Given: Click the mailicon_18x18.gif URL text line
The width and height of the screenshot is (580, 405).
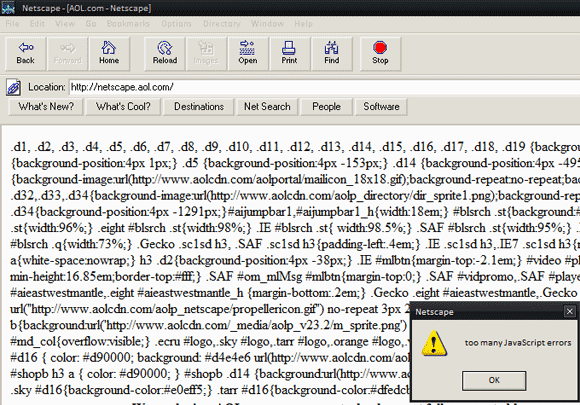Looking at the screenshot, I should point(295,179).
